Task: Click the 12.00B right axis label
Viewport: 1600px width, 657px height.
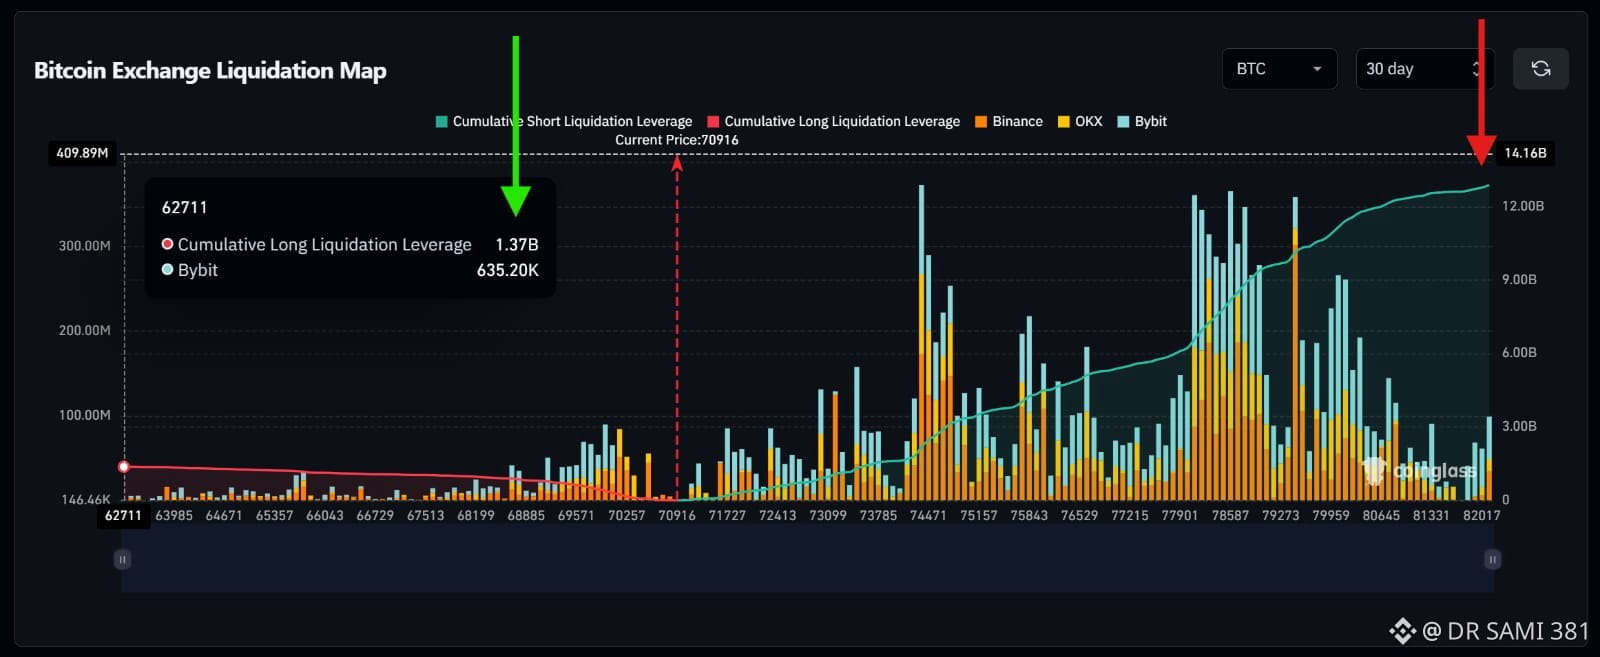Action: coord(1522,206)
